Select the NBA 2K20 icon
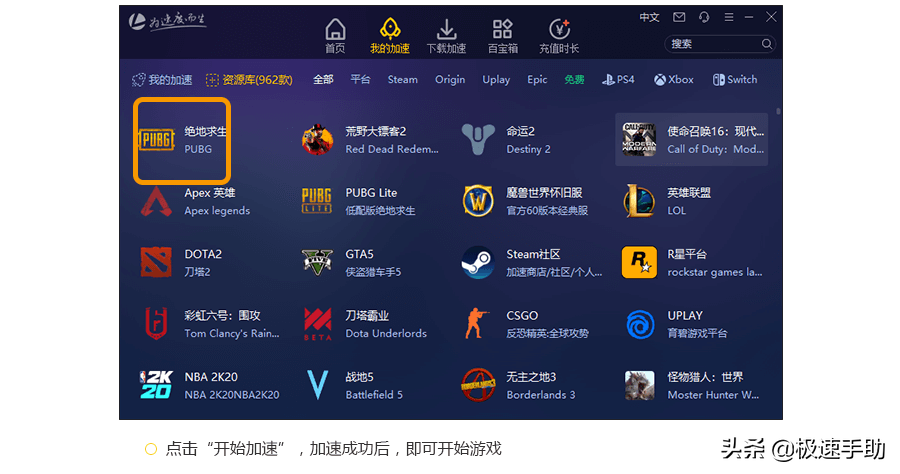 pyautogui.click(x=156, y=385)
